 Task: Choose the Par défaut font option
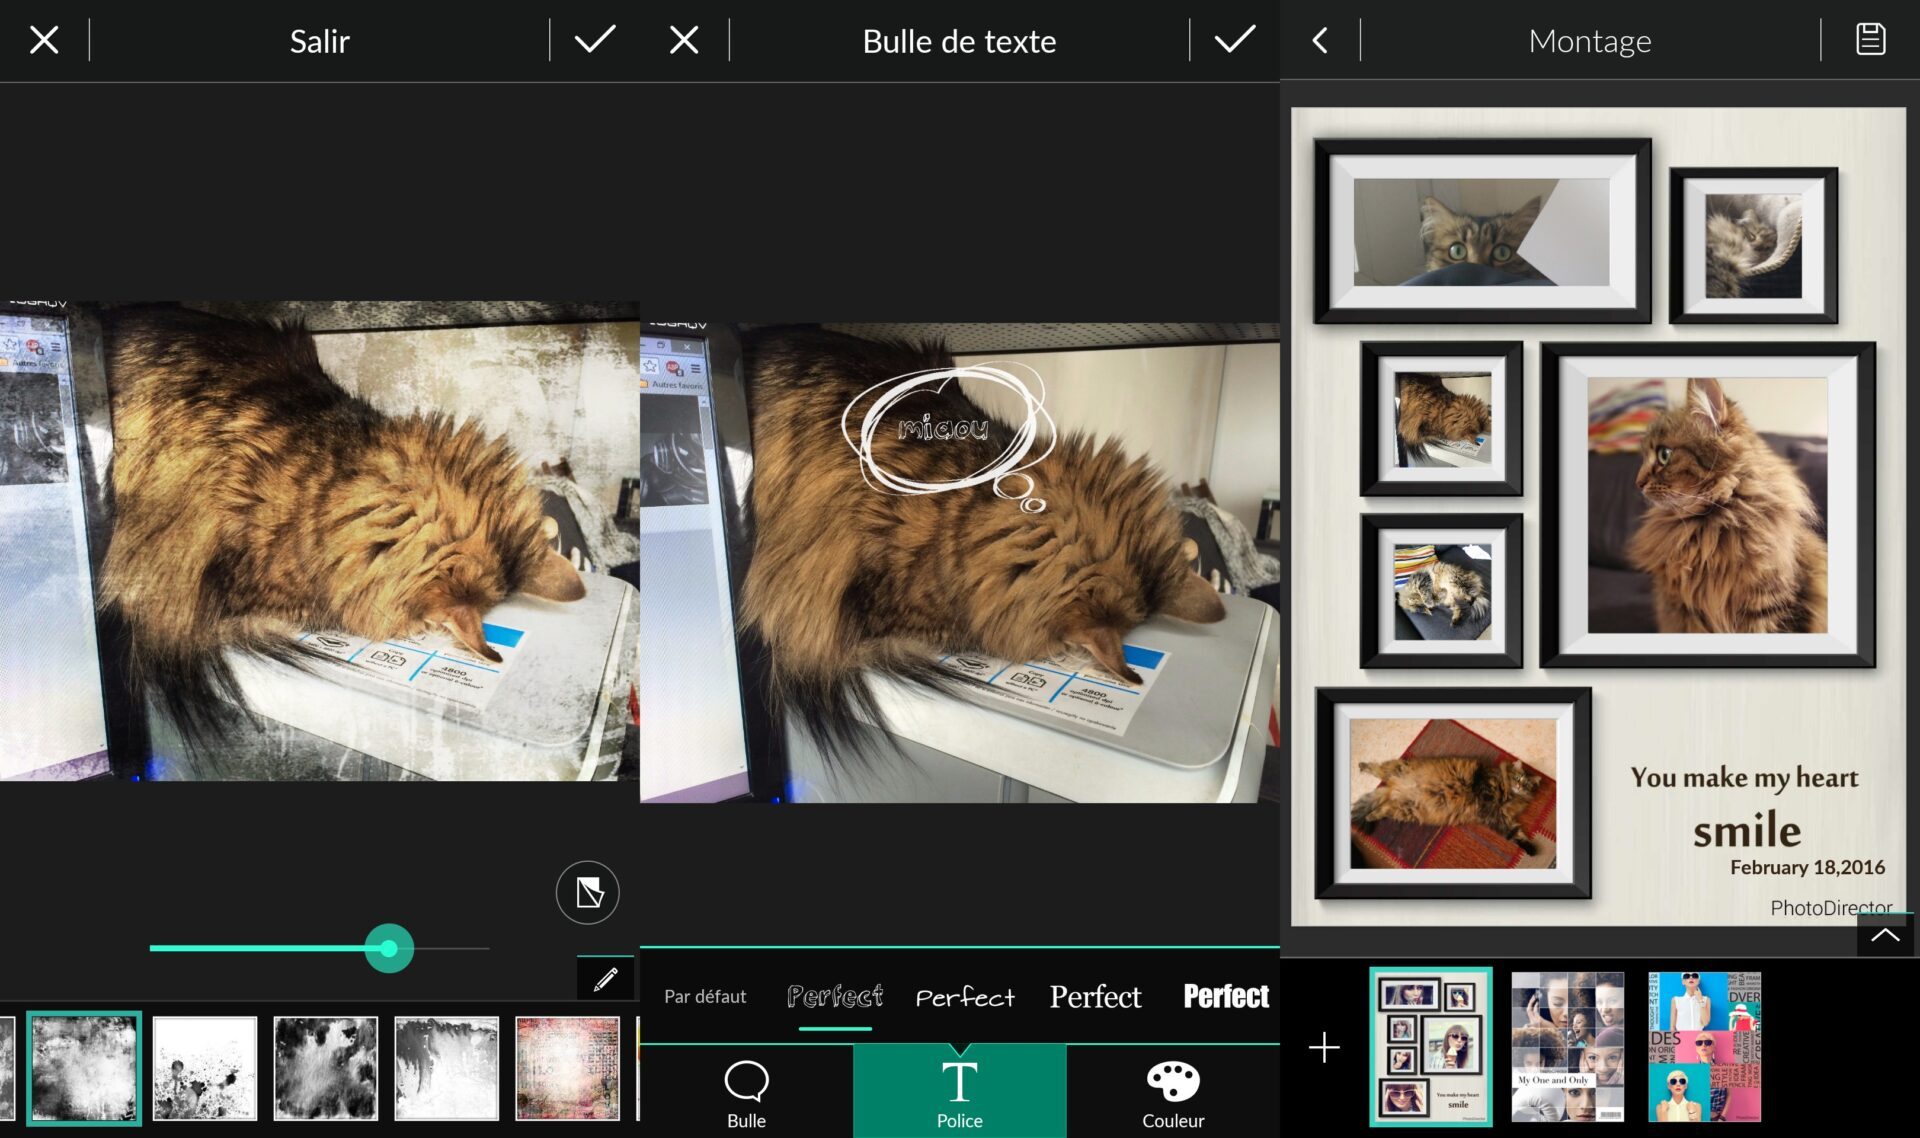(x=705, y=996)
